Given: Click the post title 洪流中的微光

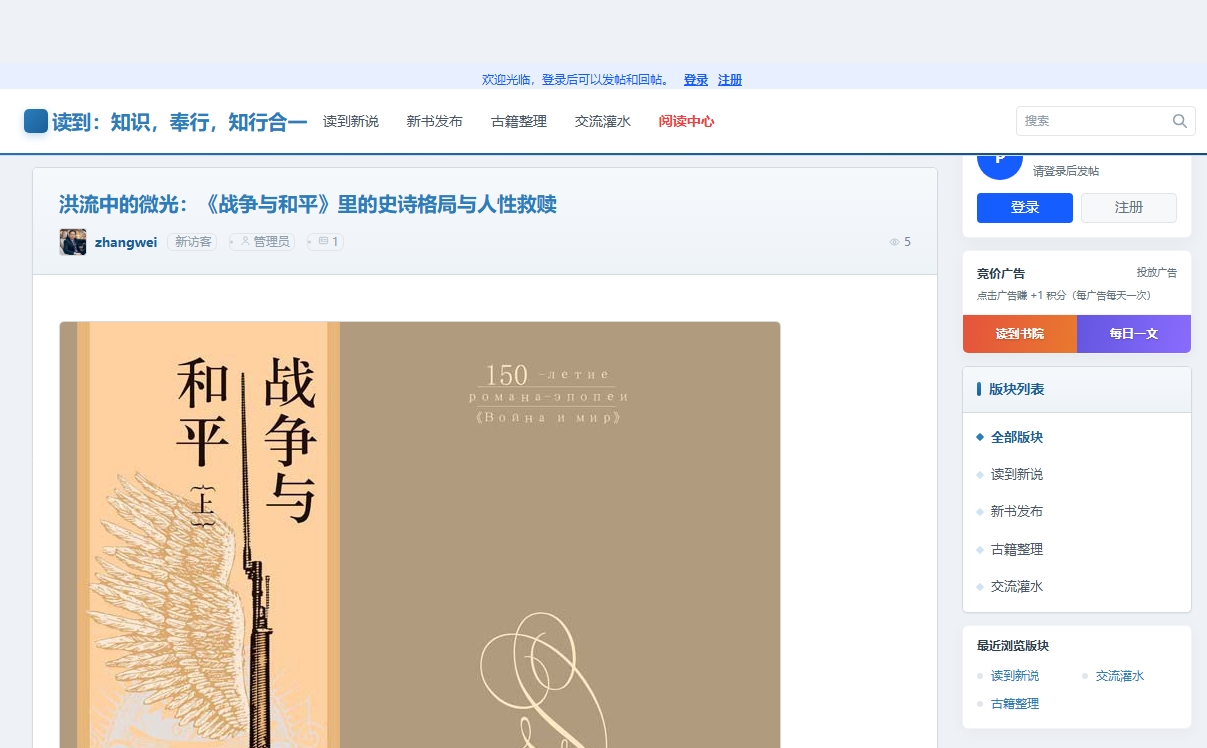Looking at the screenshot, I should [308, 205].
